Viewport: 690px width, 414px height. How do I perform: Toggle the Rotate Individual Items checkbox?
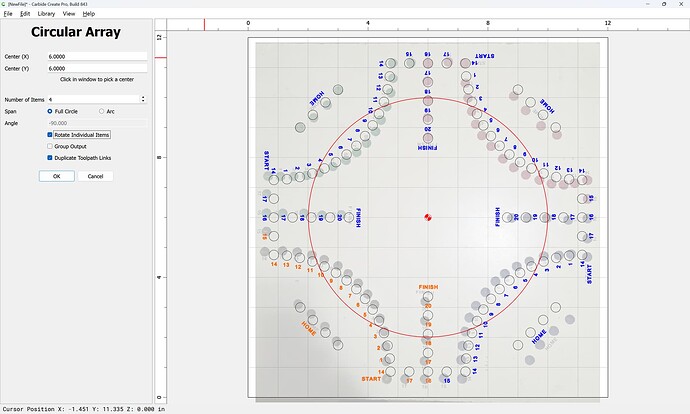click(50, 135)
